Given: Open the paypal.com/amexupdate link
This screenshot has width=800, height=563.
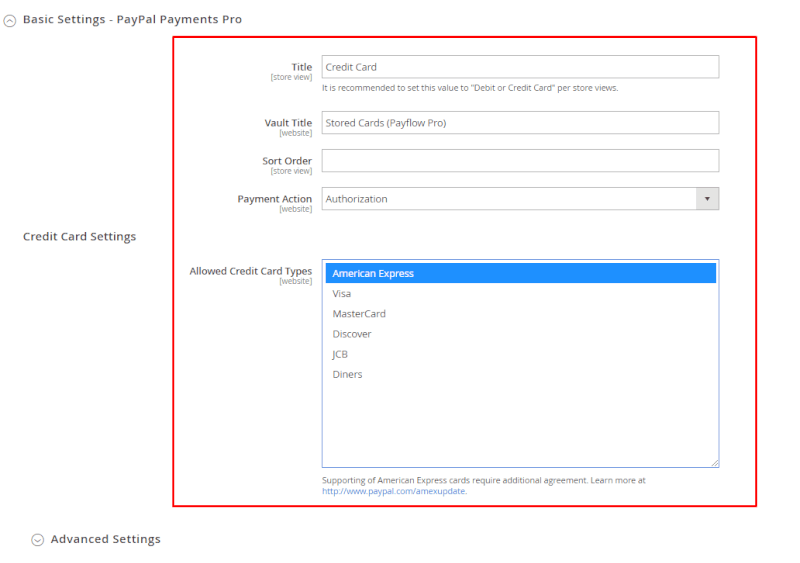Looking at the screenshot, I should tap(393, 491).
